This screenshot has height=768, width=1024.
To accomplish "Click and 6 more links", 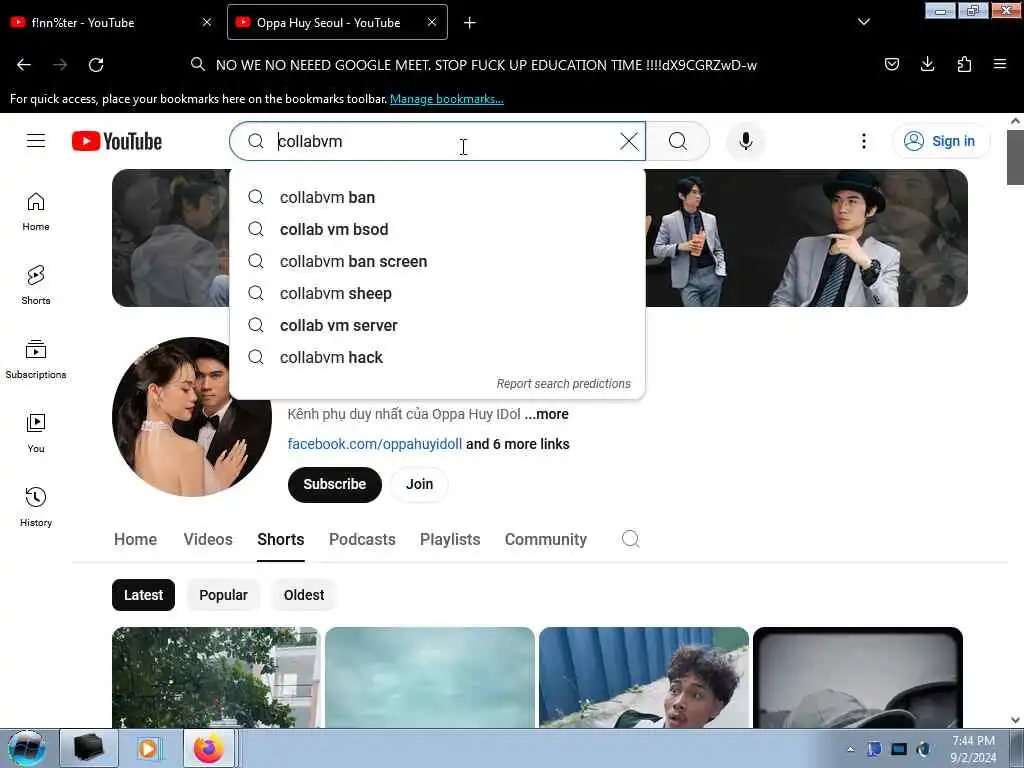I will (x=517, y=444).
